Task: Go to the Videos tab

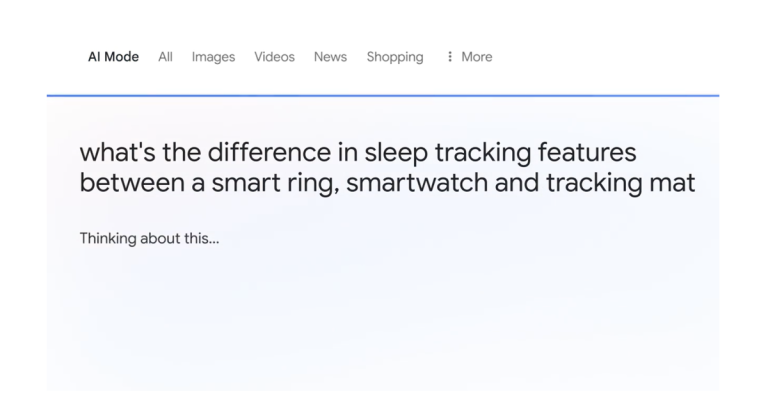Action: click(274, 57)
